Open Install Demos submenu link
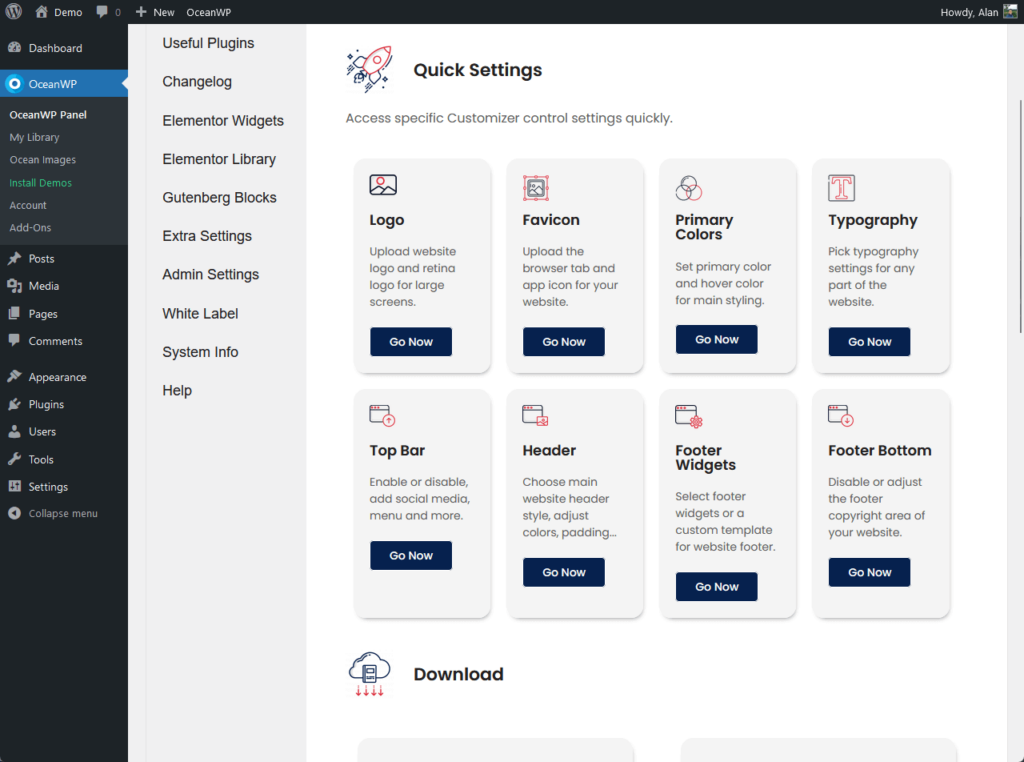The width and height of the screenshot is (1024, 762). (x=40, y=183)
